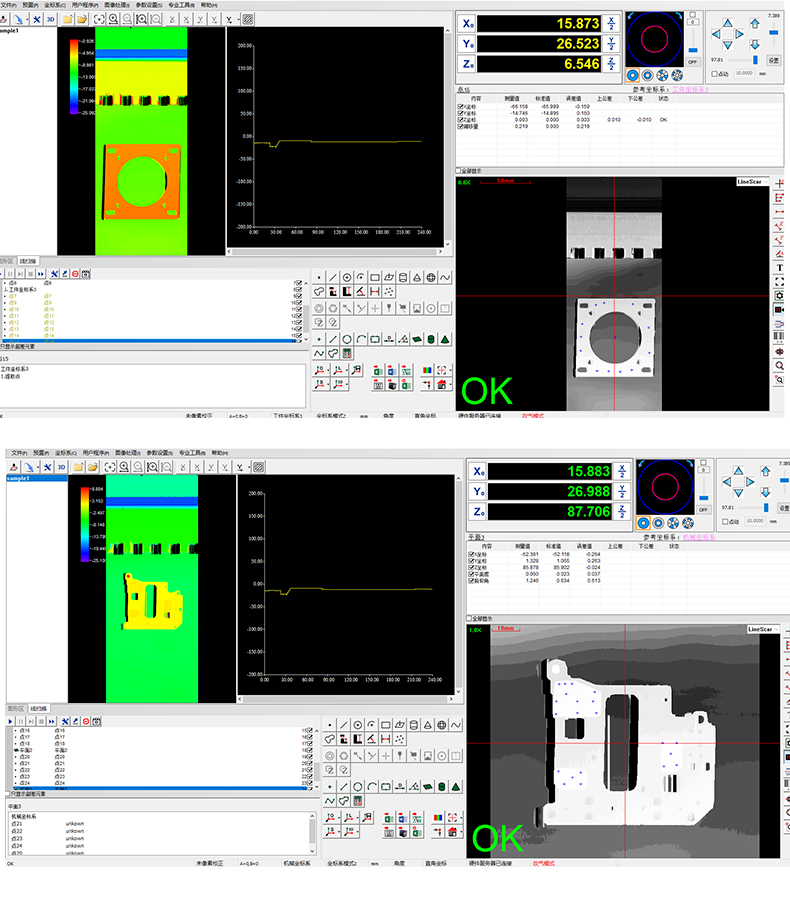Select first ring light icon, top window
Screen dimensions: 790x902
click(x=632, y=75)
